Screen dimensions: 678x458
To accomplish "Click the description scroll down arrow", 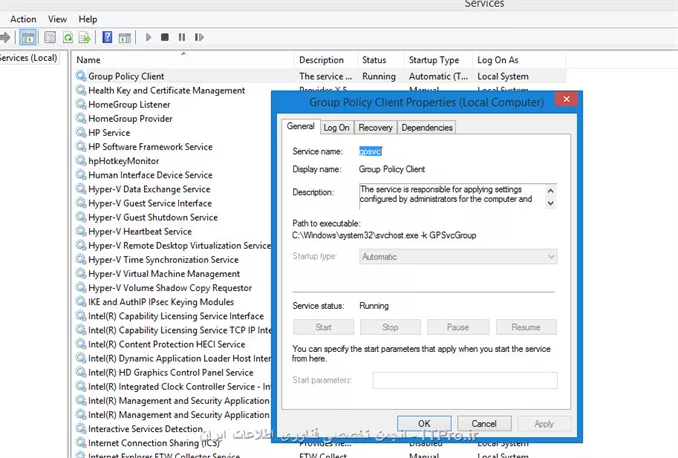I will 550,203.
